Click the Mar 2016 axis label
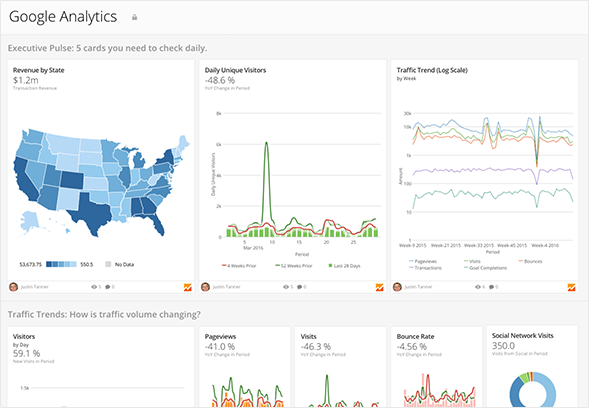589x408 pixels. point(253,248)
